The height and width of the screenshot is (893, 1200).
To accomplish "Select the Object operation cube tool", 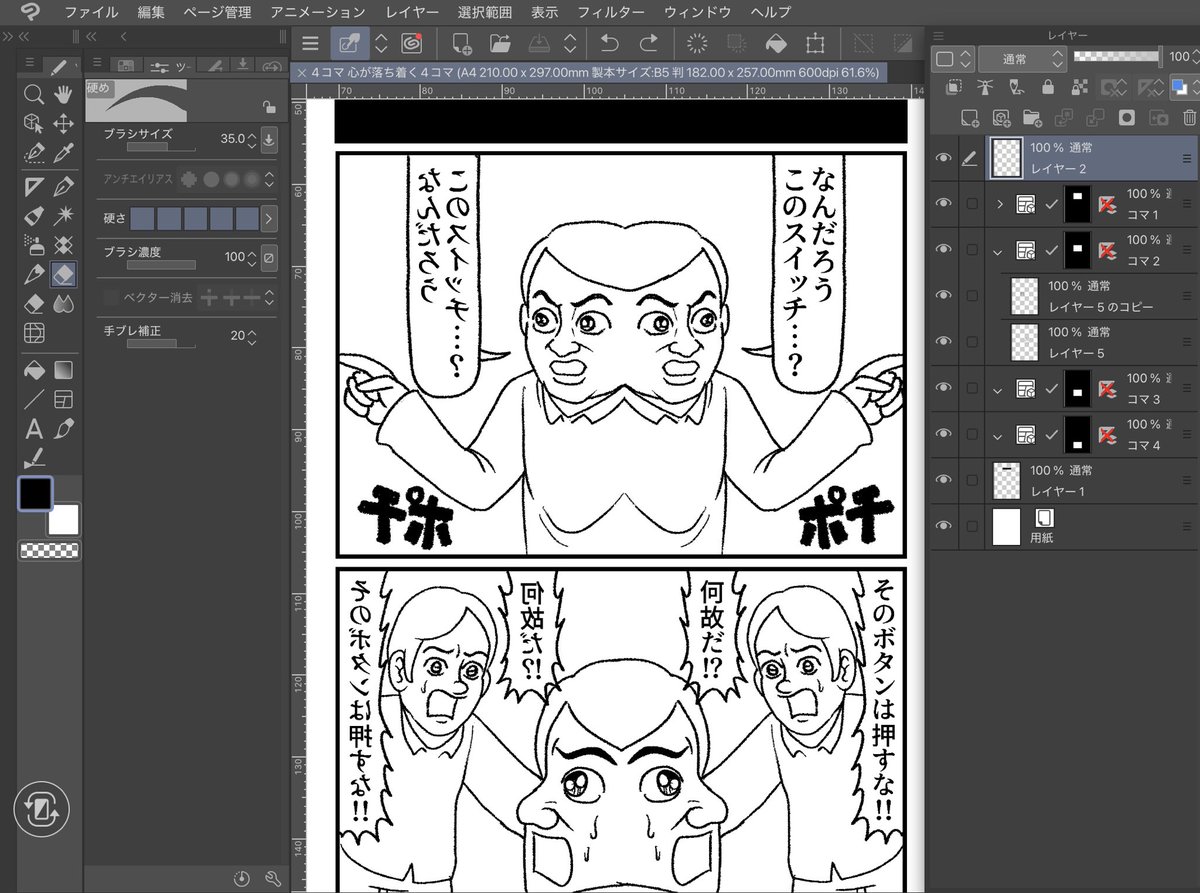I will click(x=34, y=123).
